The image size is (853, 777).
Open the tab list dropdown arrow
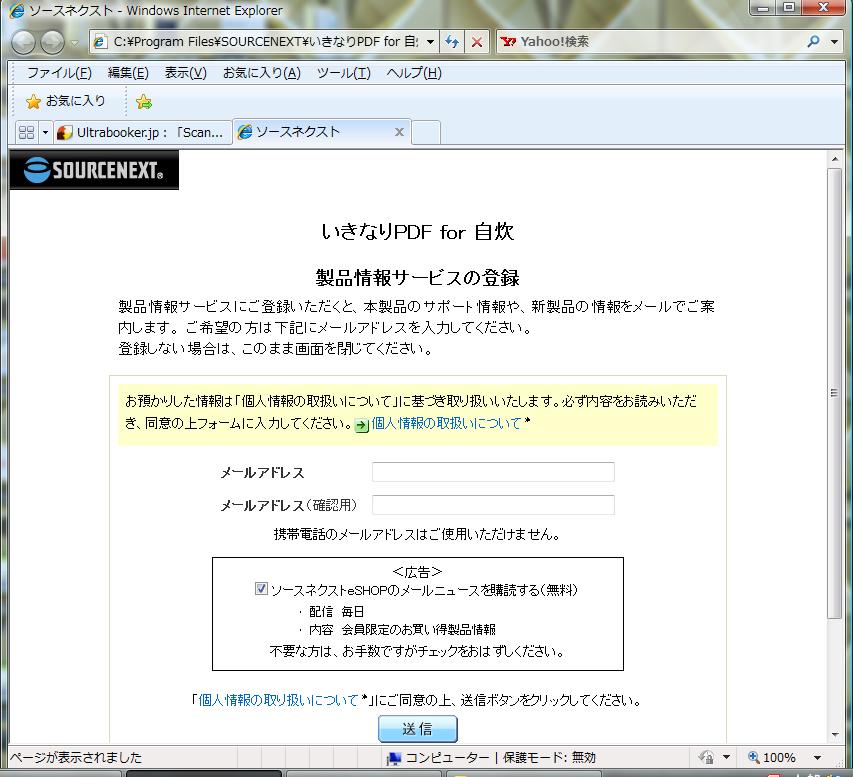(45, 133)
